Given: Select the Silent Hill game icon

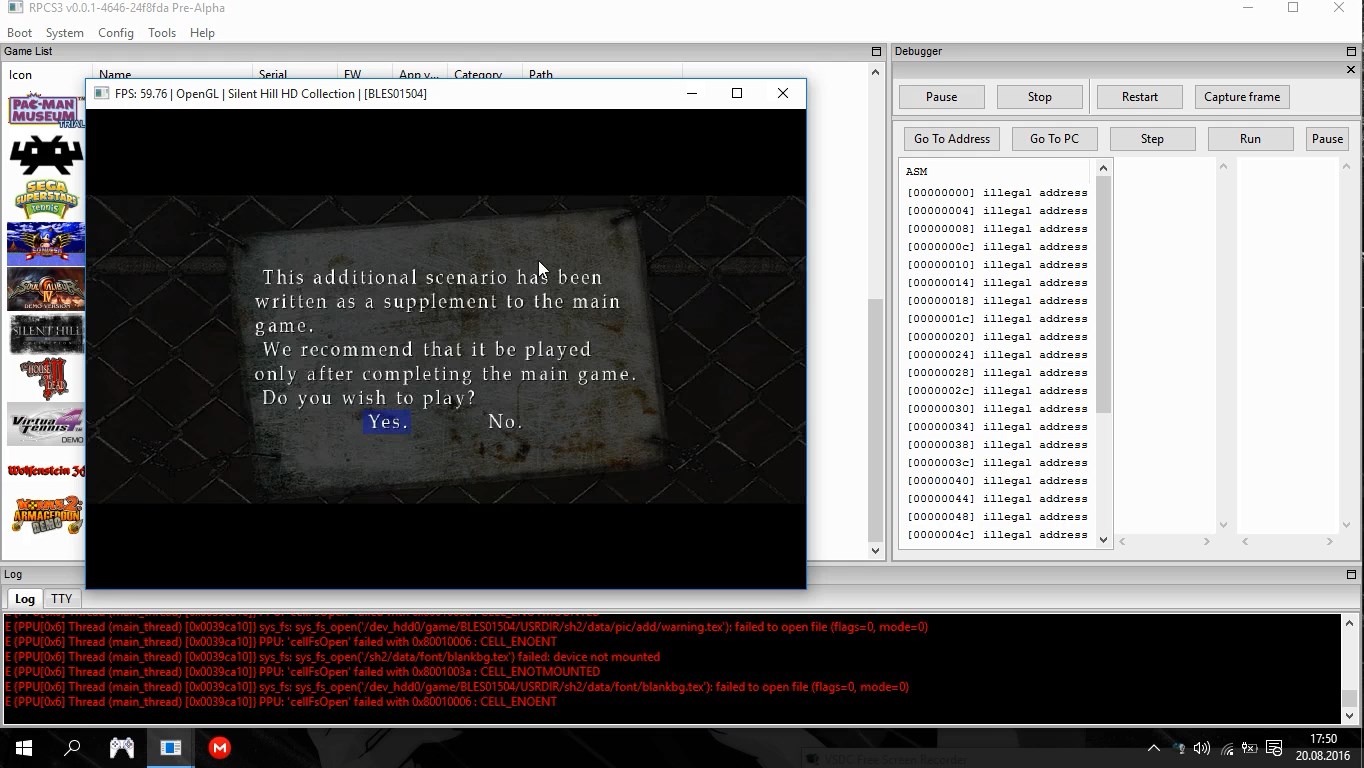Looking at the screenshot, I should point(45,334).
